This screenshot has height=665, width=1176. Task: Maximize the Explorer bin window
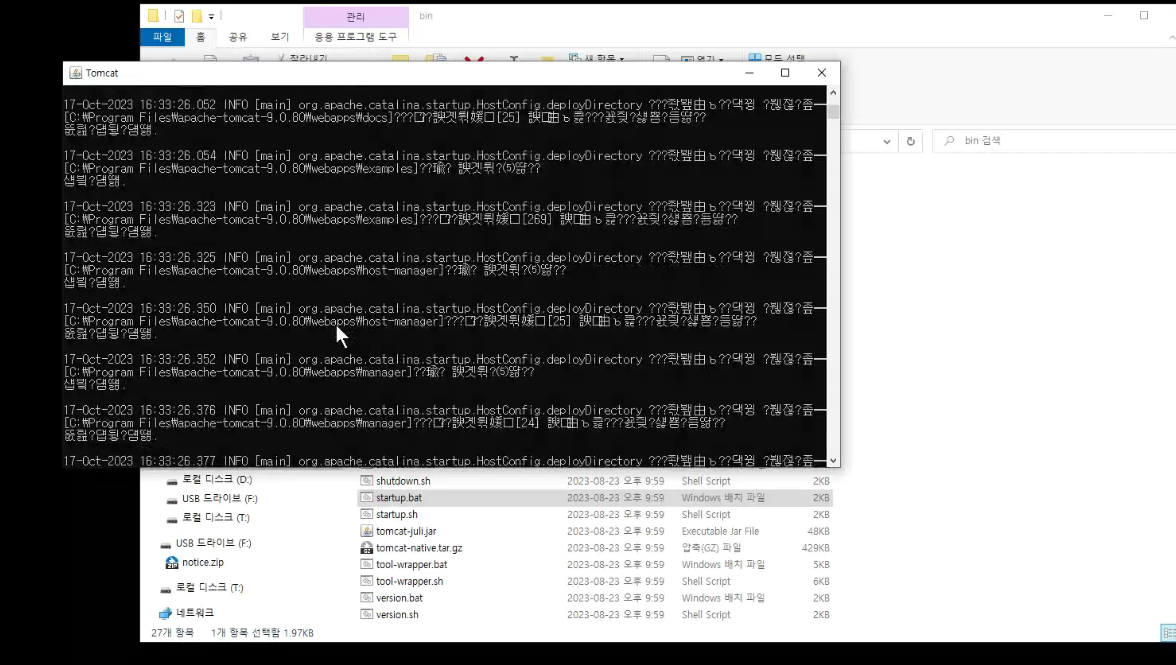(x=1144, y=15)
